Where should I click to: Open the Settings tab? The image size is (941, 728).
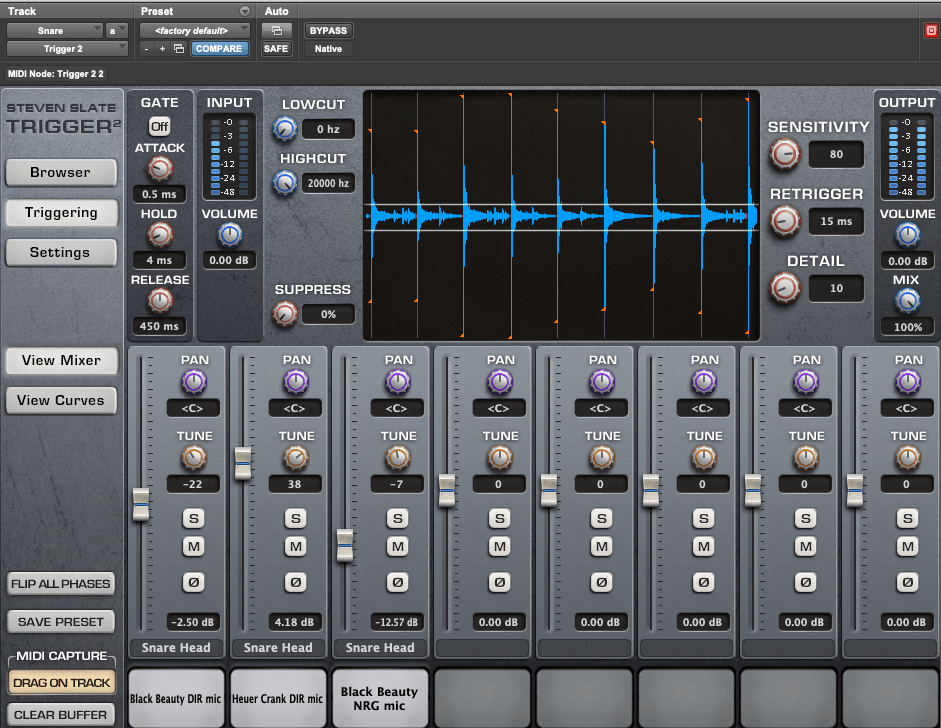pyautogui.click(x=60, y=253)
